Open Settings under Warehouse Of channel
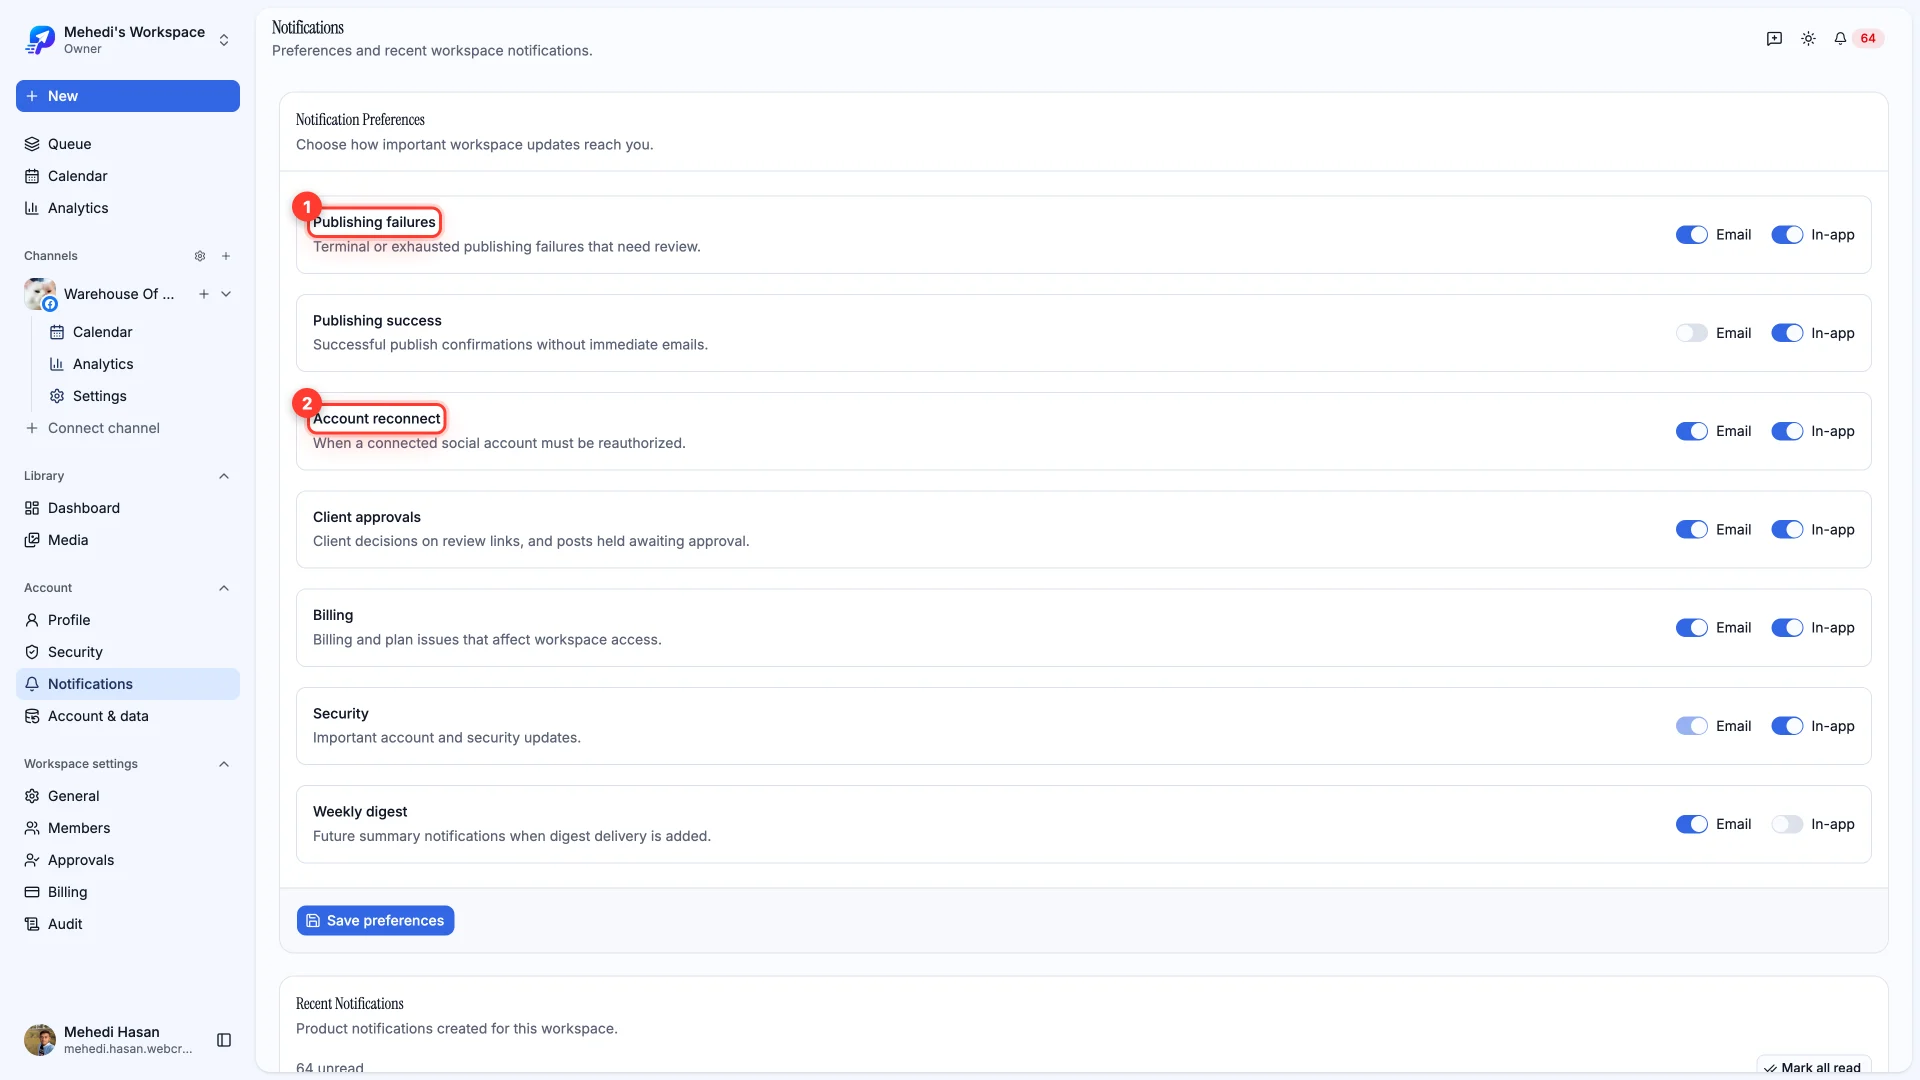1920x1080 pixels. [x=140, y=396]
